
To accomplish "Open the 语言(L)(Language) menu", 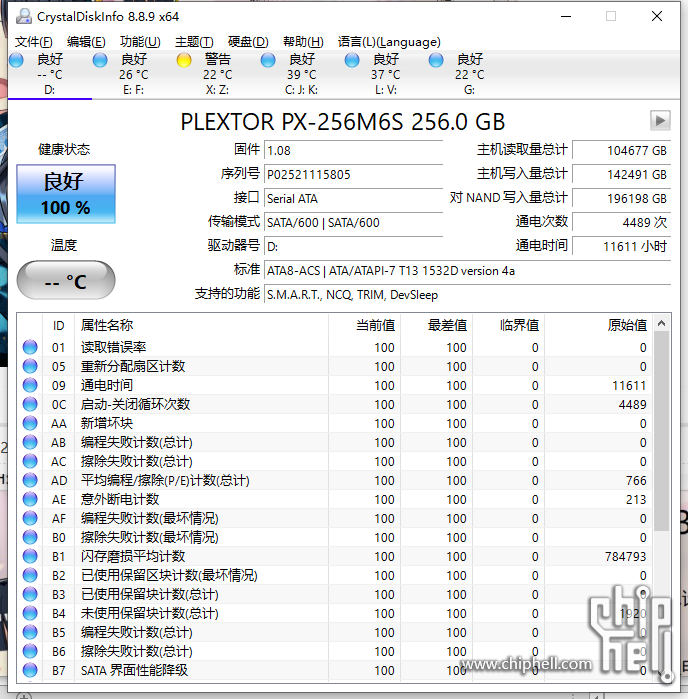I will (389, 42).
